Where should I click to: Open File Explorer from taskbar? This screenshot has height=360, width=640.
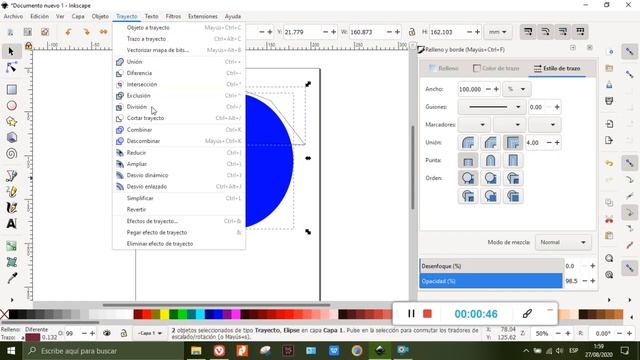tap(196, 351)
